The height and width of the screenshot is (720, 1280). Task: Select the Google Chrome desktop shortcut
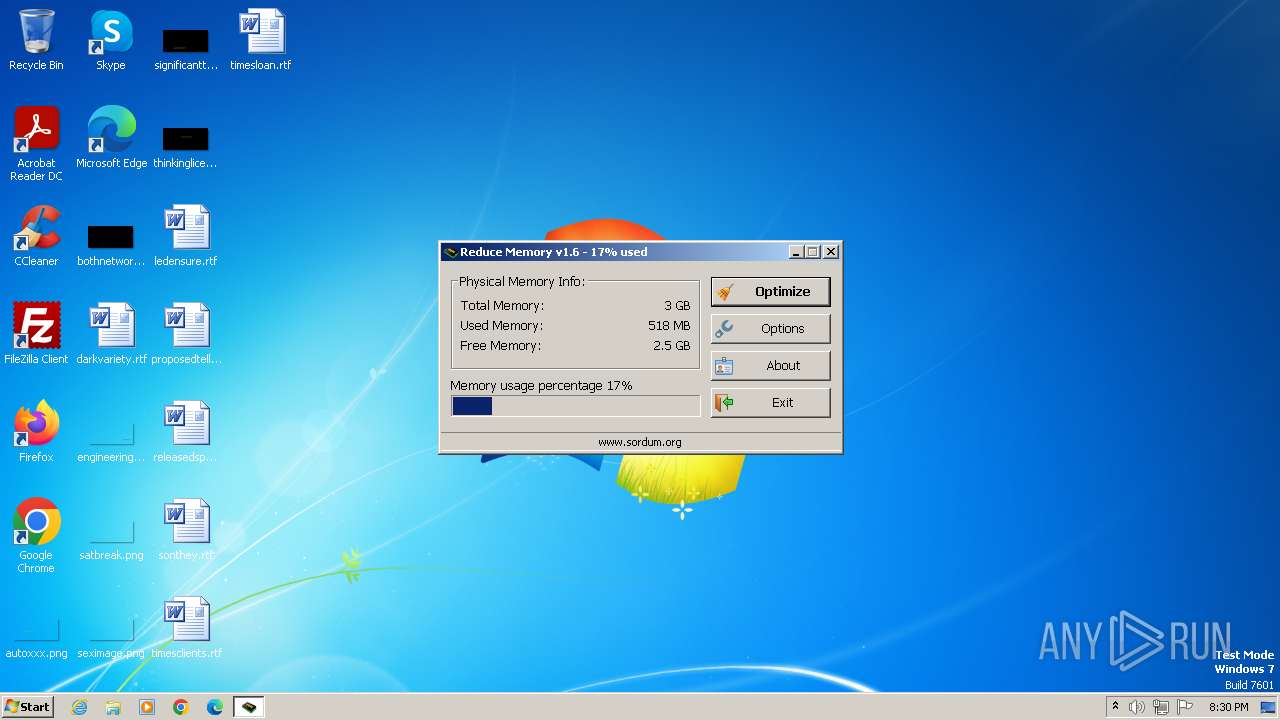pos(36,536)
